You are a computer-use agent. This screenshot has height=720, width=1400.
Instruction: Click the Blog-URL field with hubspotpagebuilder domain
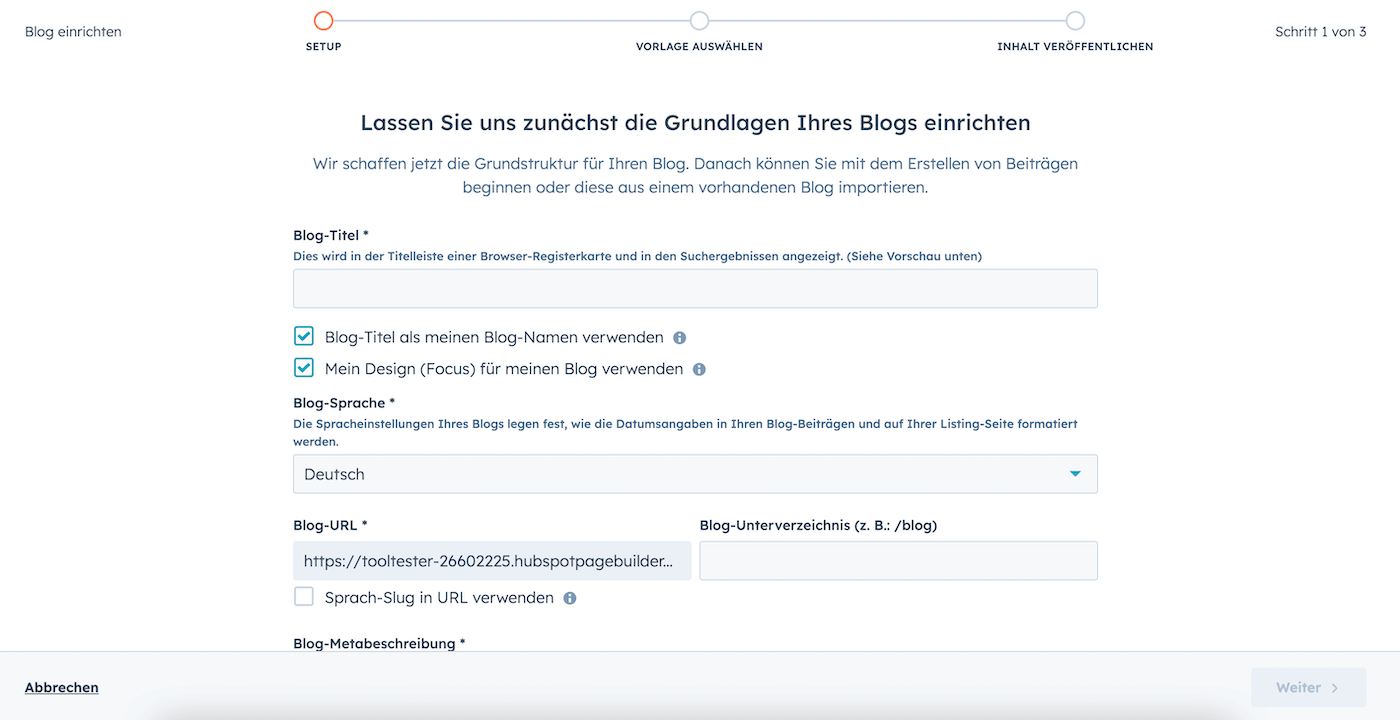pyautogui.click(x=492, y=561)
